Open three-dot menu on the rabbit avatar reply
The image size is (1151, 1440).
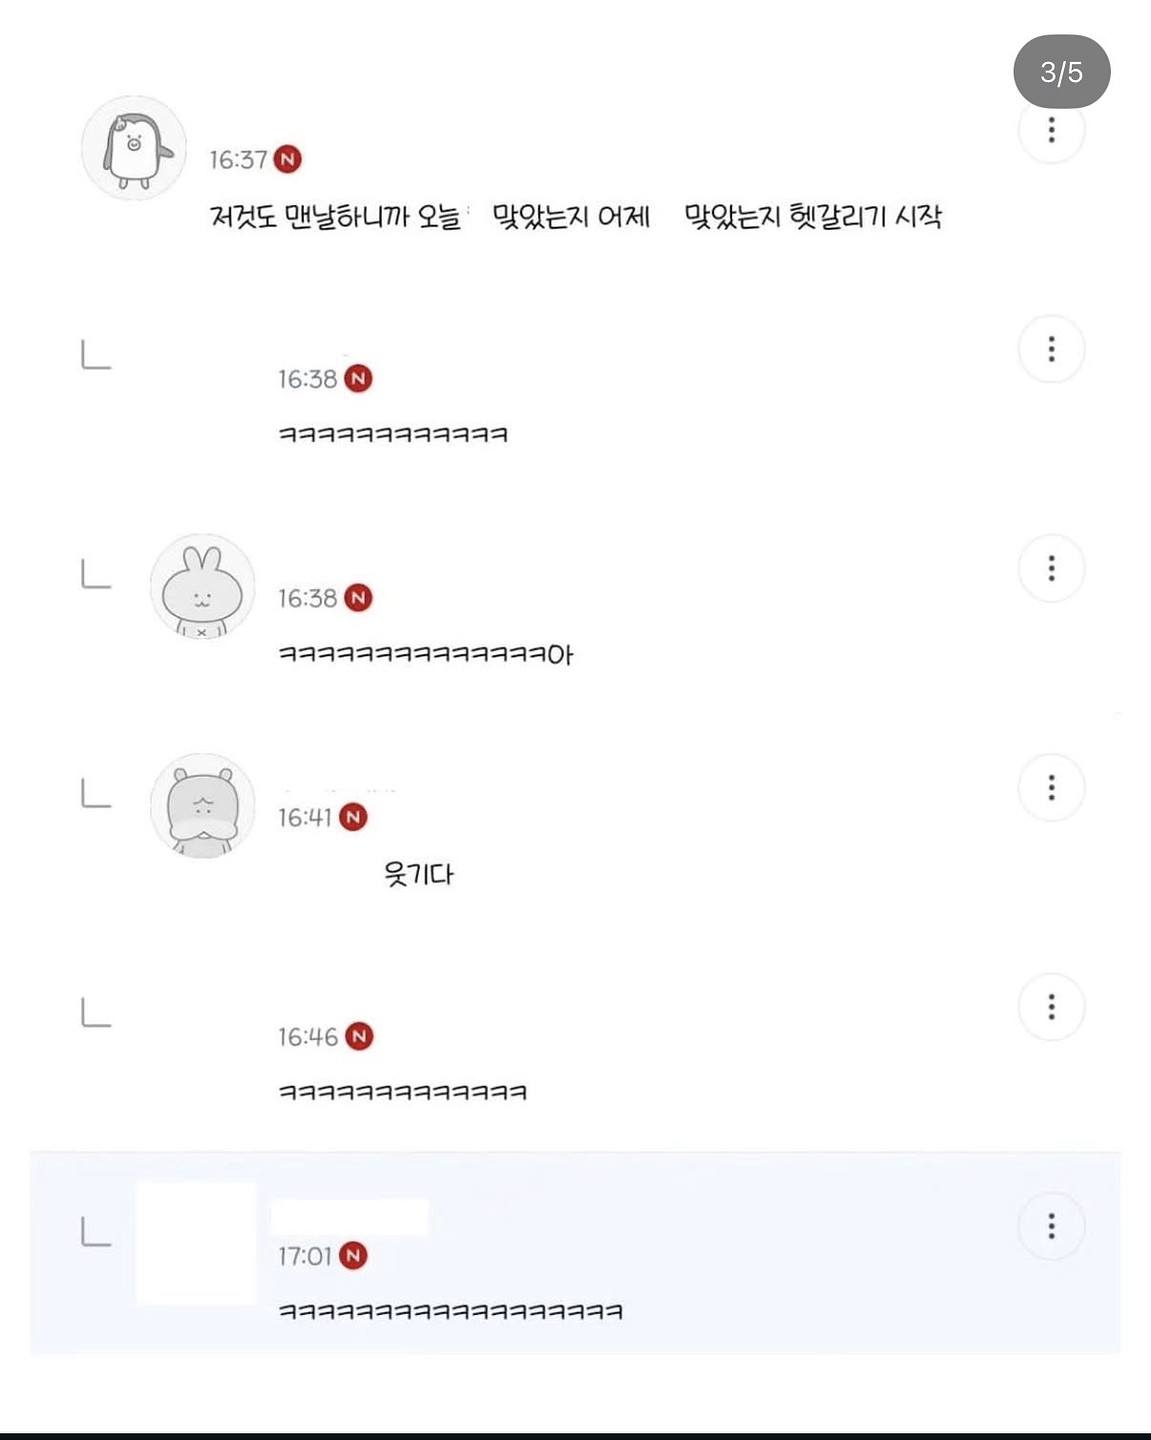[1051, 568]
